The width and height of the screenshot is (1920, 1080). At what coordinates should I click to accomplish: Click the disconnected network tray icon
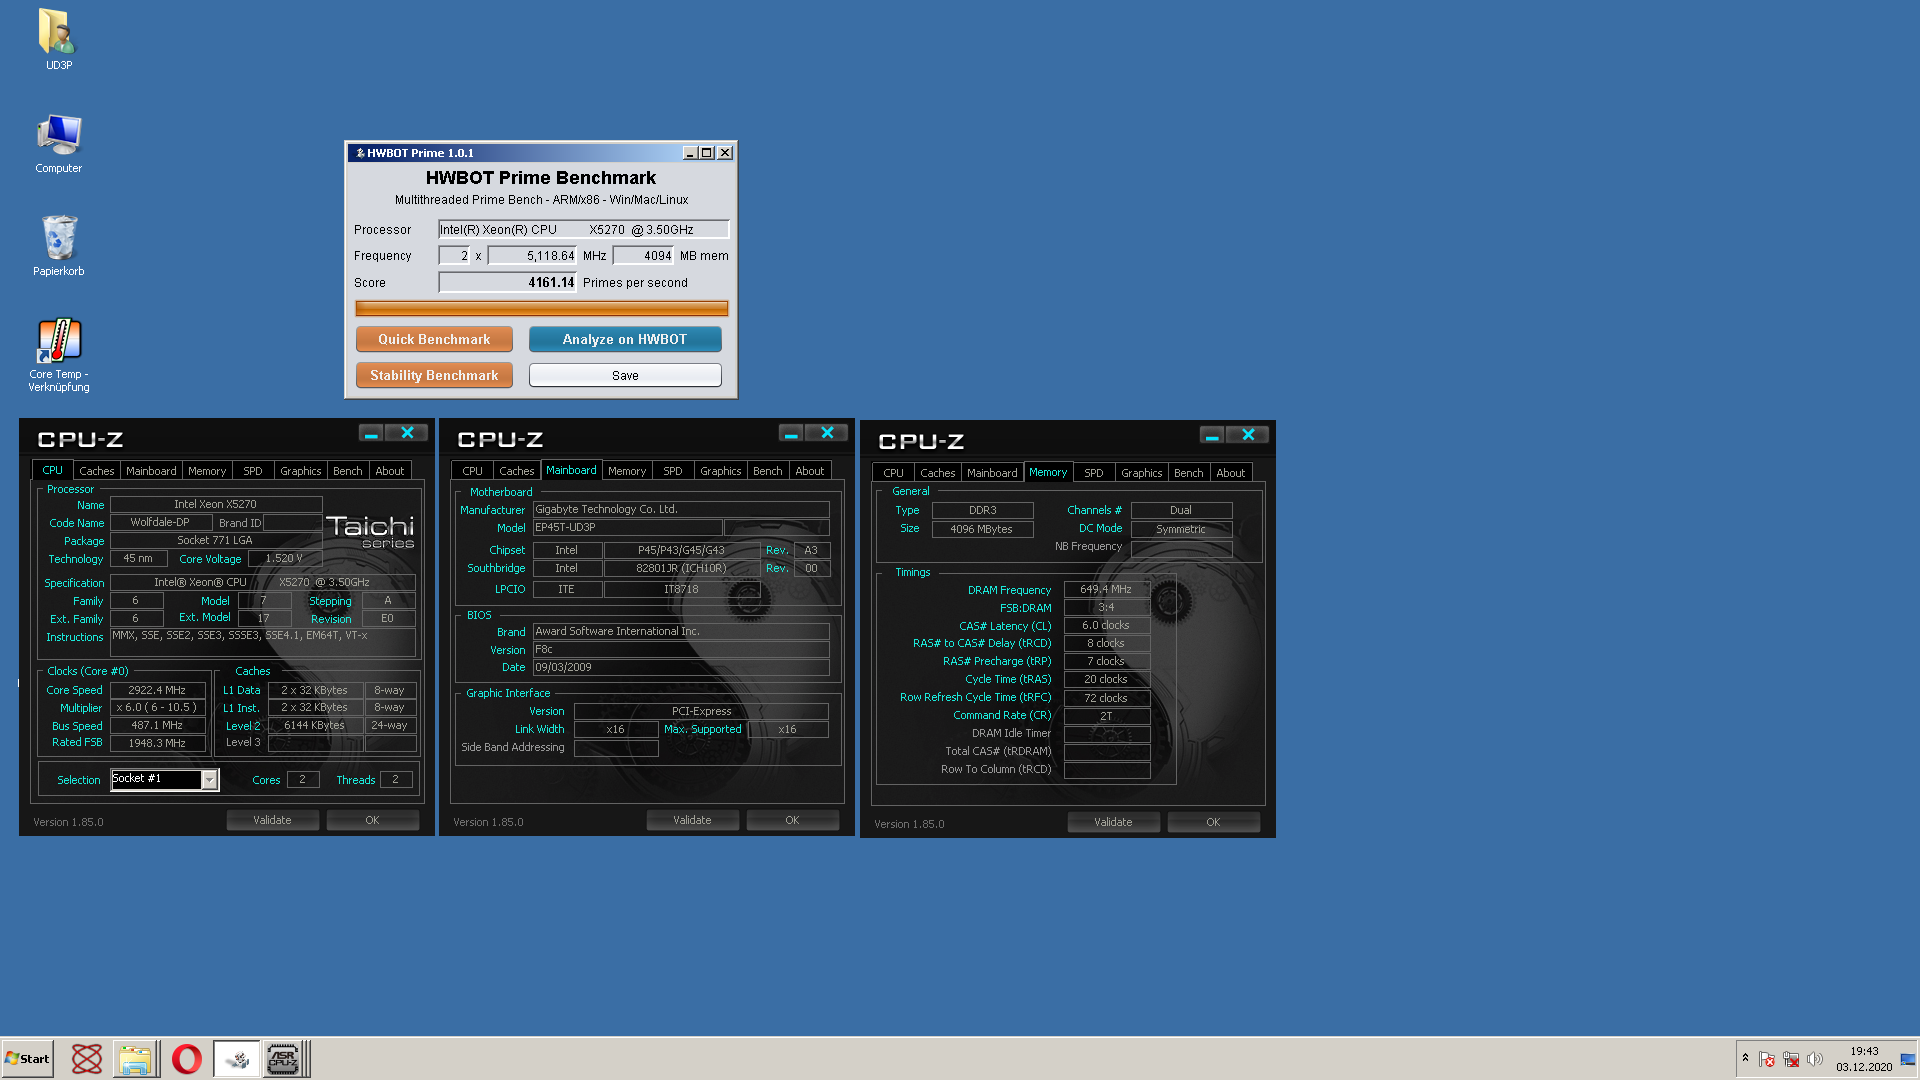[1791, 1059]
